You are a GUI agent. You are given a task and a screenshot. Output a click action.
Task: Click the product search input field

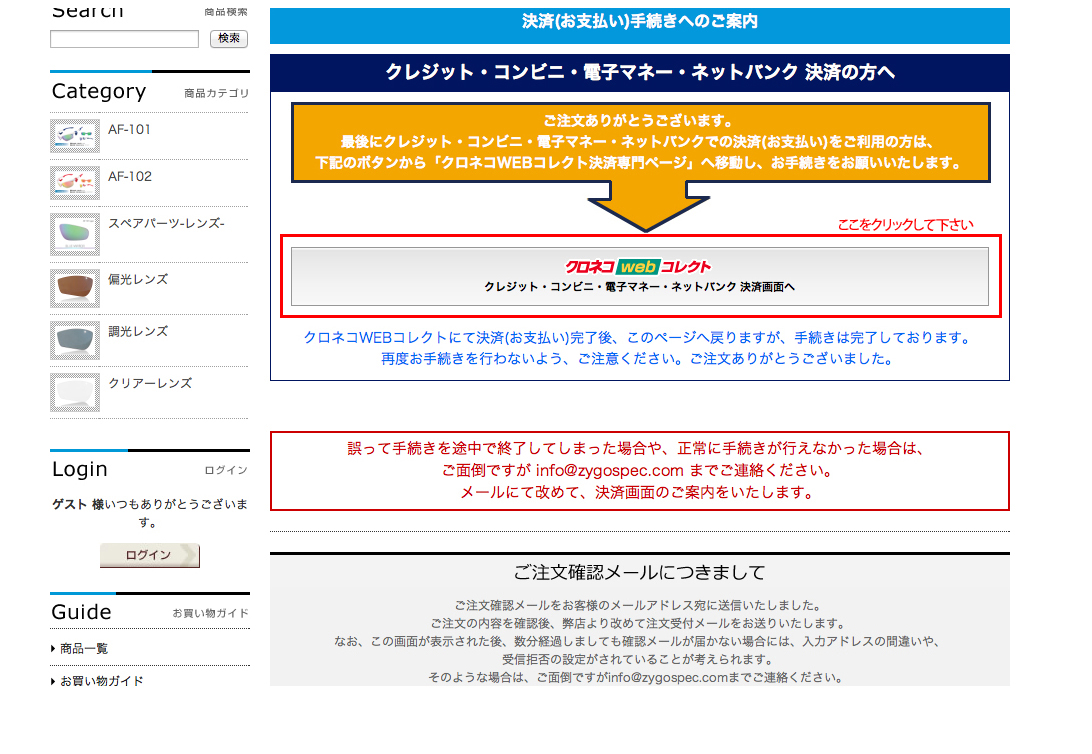125,39
